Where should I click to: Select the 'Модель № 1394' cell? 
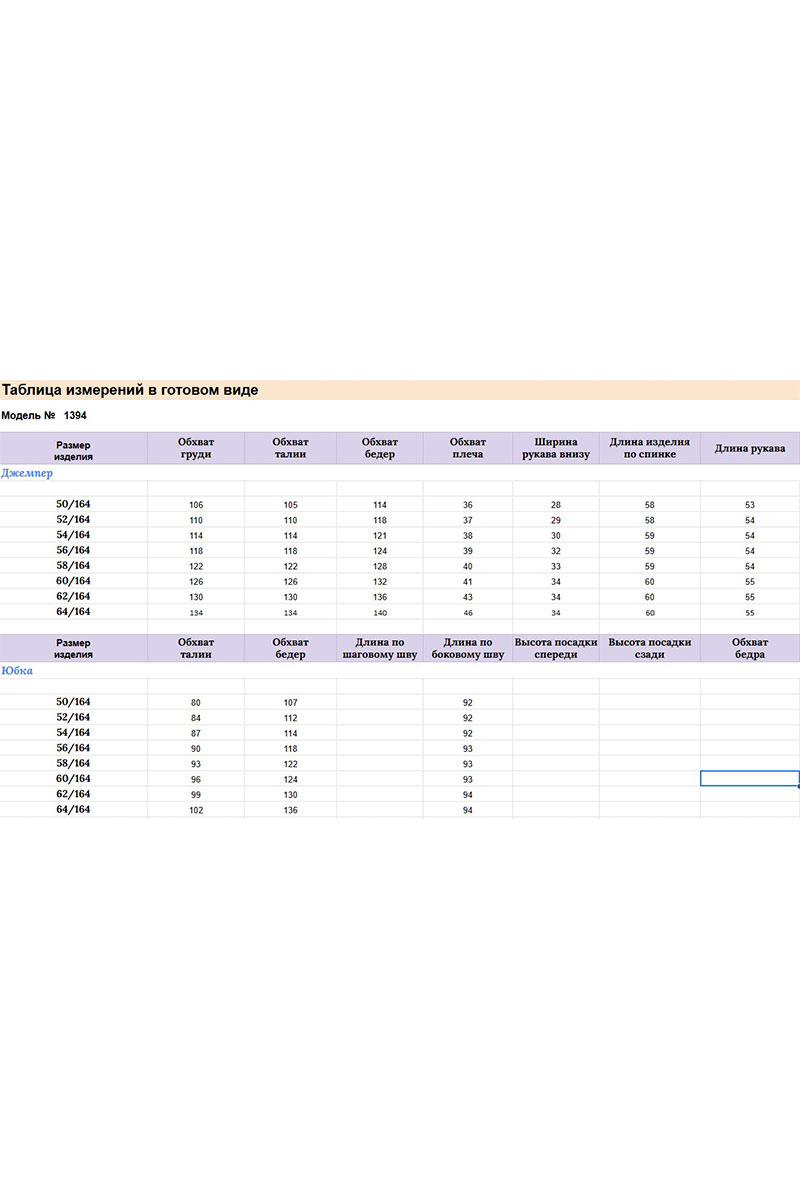pos(44,415)
